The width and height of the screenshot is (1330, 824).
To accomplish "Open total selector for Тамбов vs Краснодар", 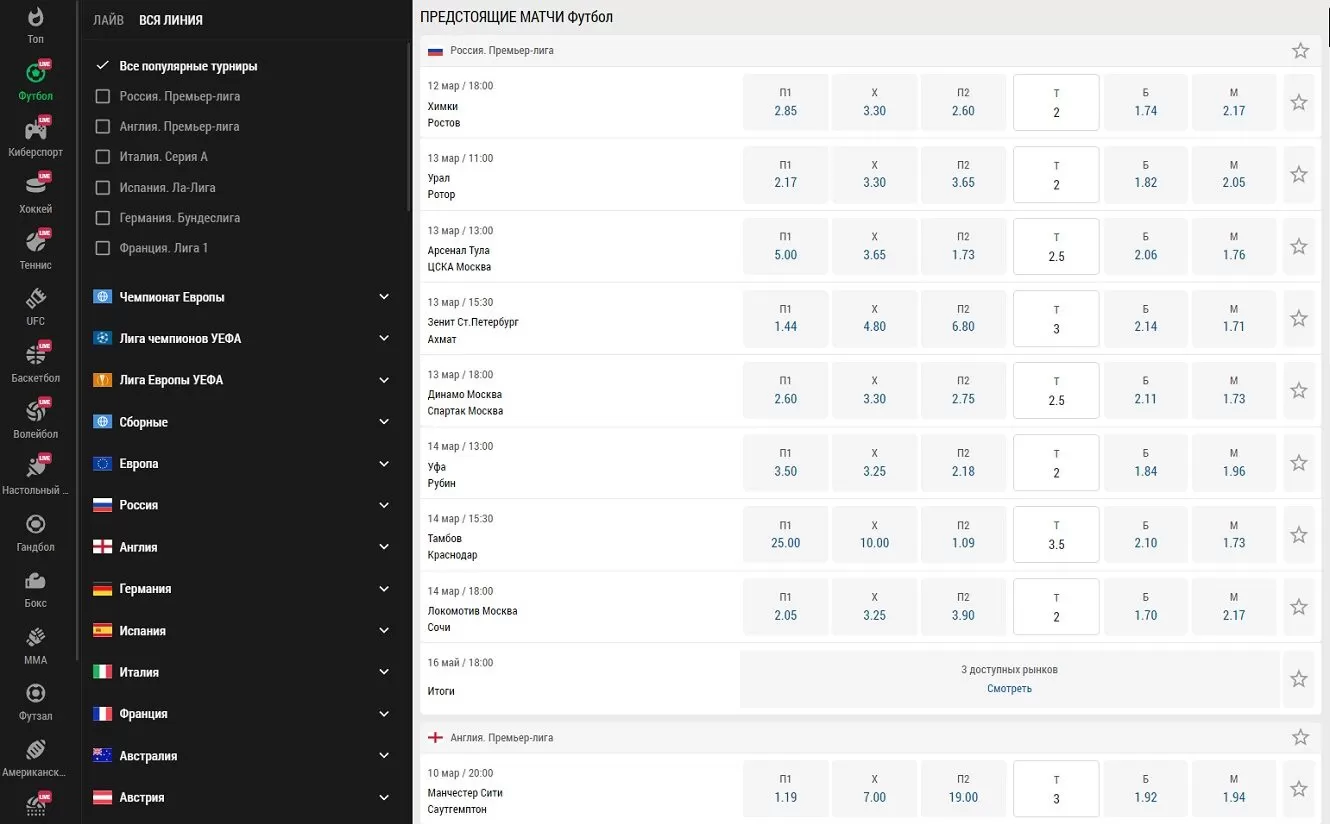I will (x=1056, y=535).
